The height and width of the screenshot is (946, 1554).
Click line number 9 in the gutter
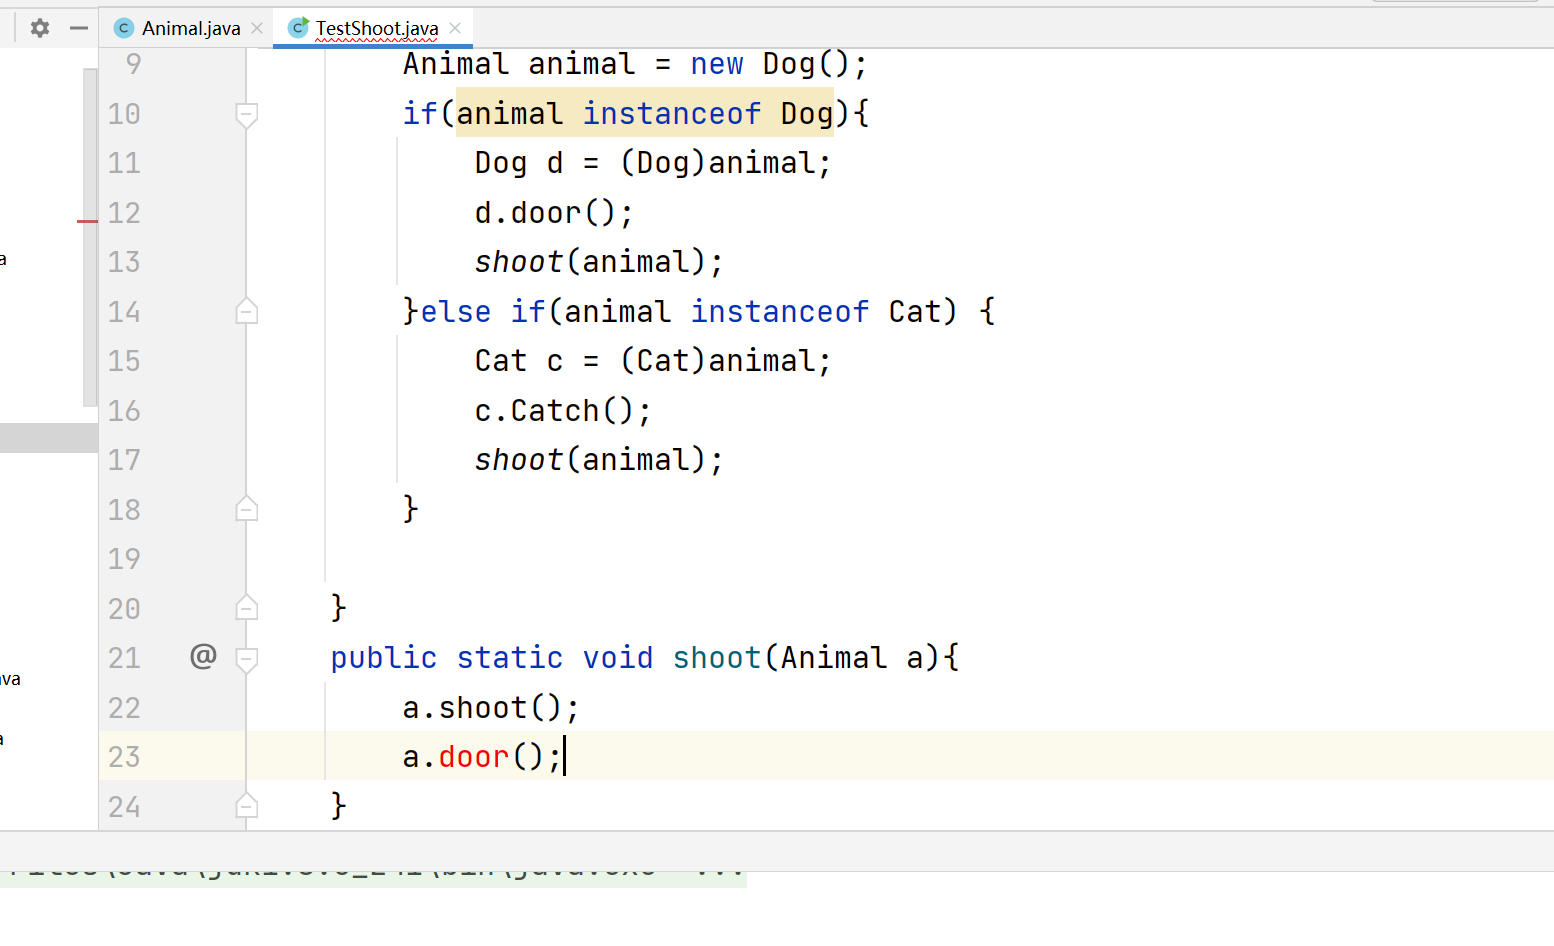[x=134, y=64]
